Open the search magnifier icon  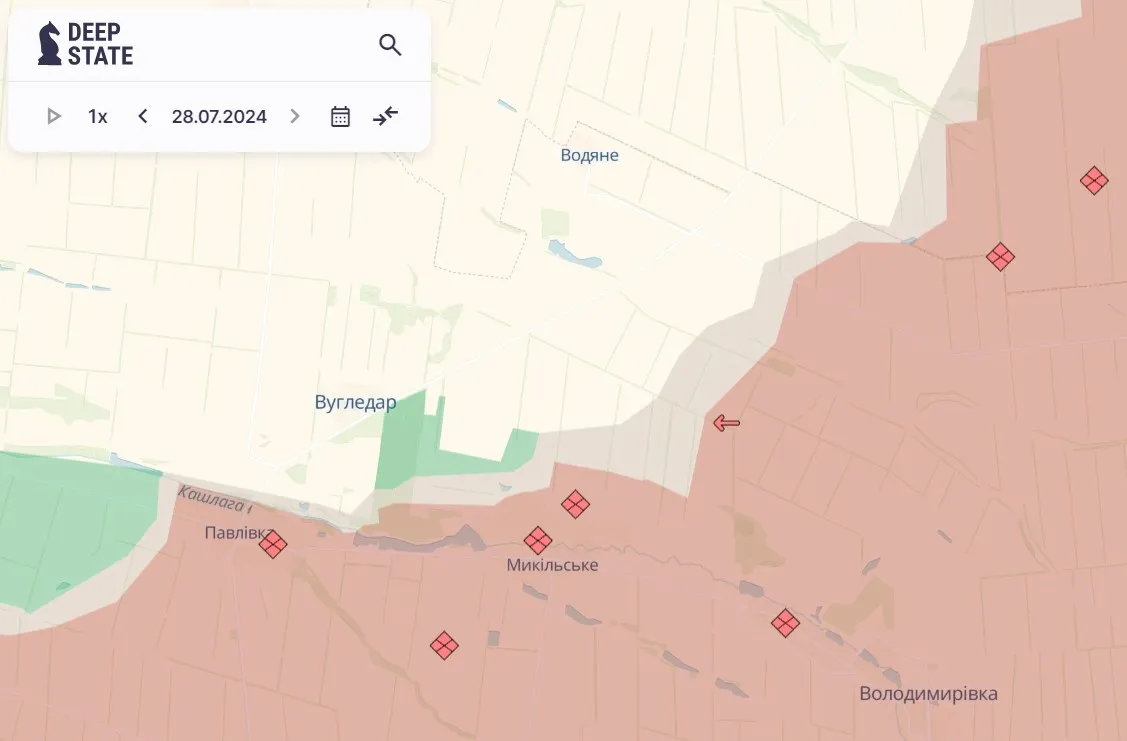coord(390,45)
